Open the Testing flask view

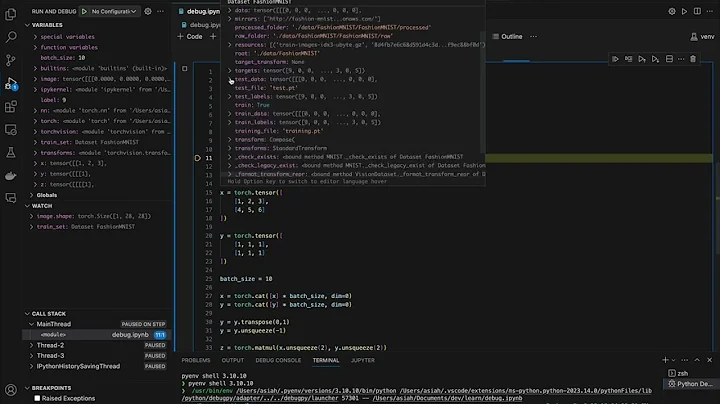point(11,152)
